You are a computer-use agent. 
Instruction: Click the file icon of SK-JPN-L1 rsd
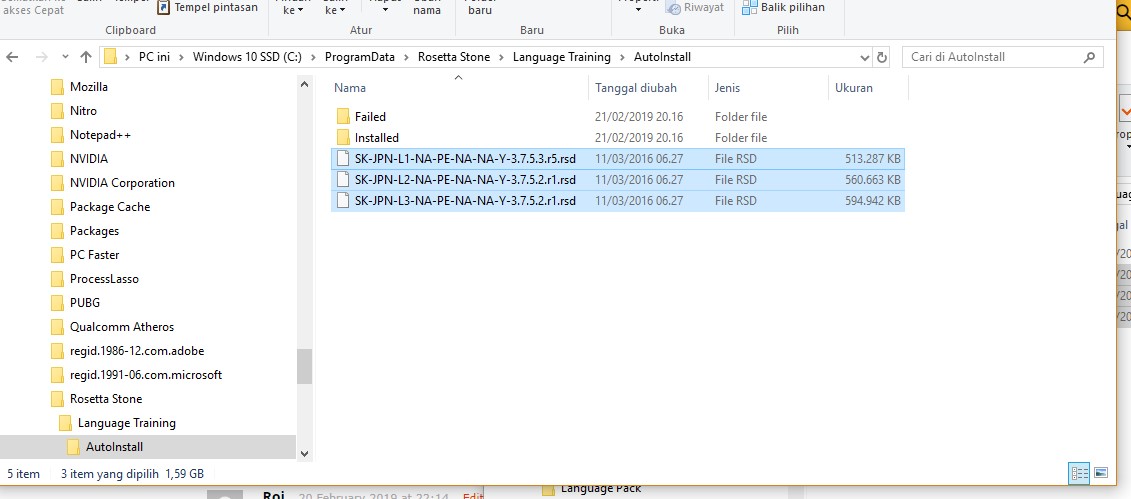pyautogui.click(x=343, y=159)
